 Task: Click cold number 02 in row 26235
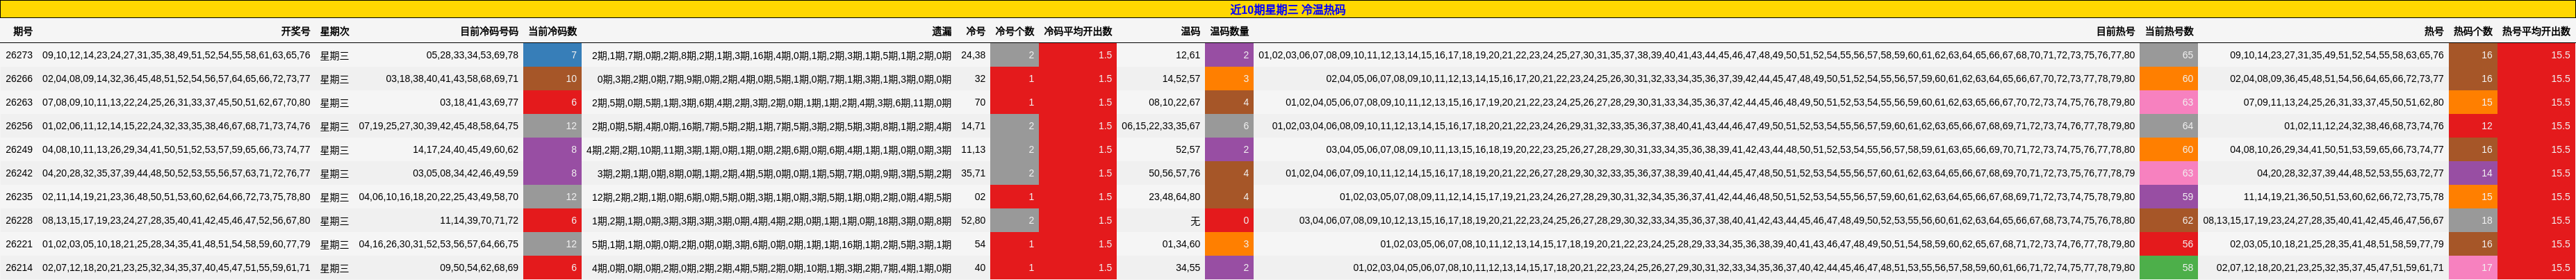[980, 197]
